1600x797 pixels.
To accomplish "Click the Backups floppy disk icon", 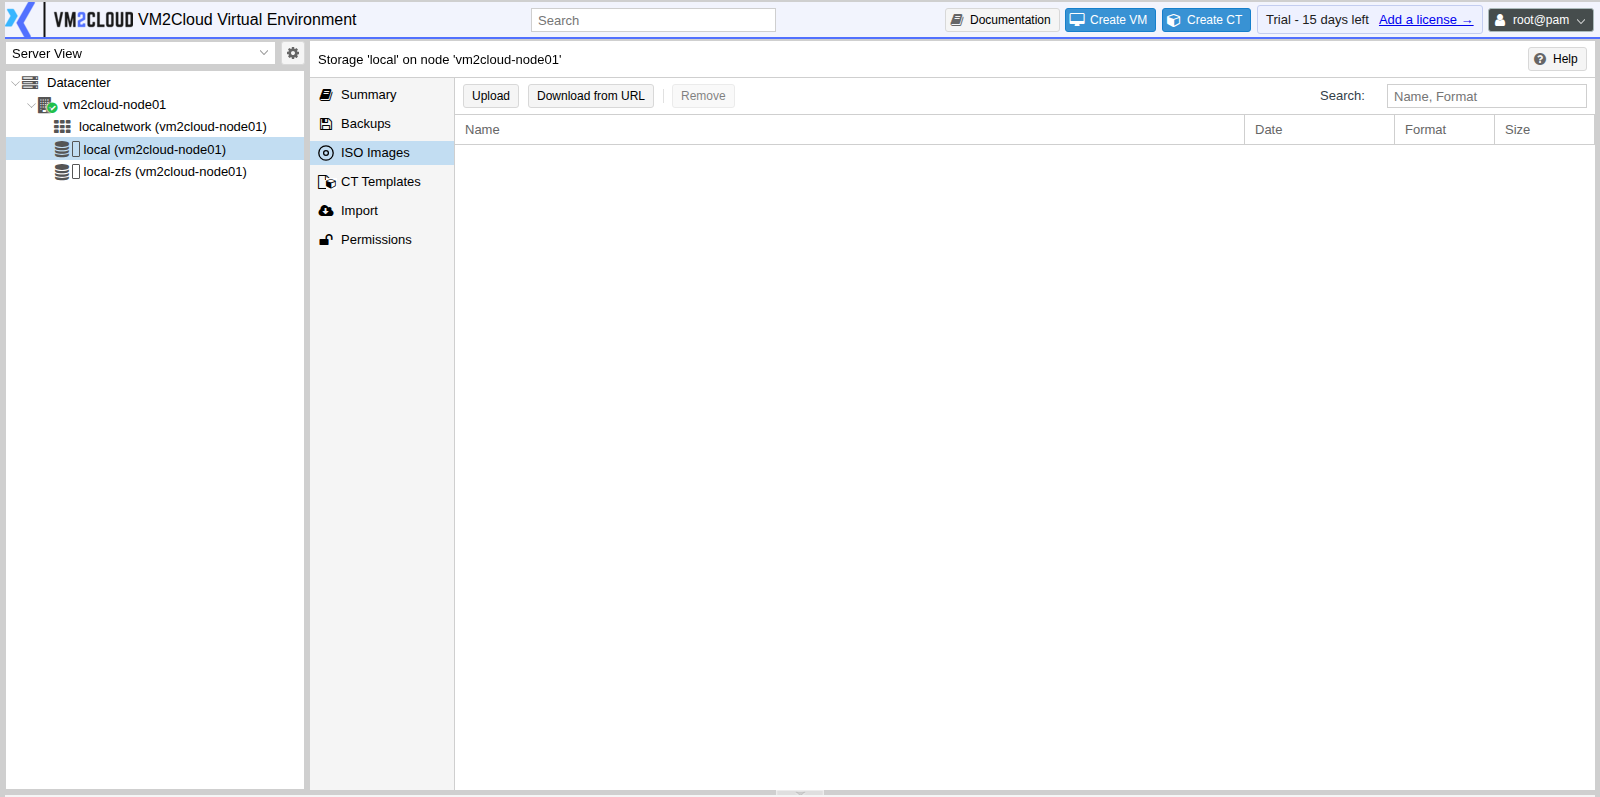I will click(326, 124).
